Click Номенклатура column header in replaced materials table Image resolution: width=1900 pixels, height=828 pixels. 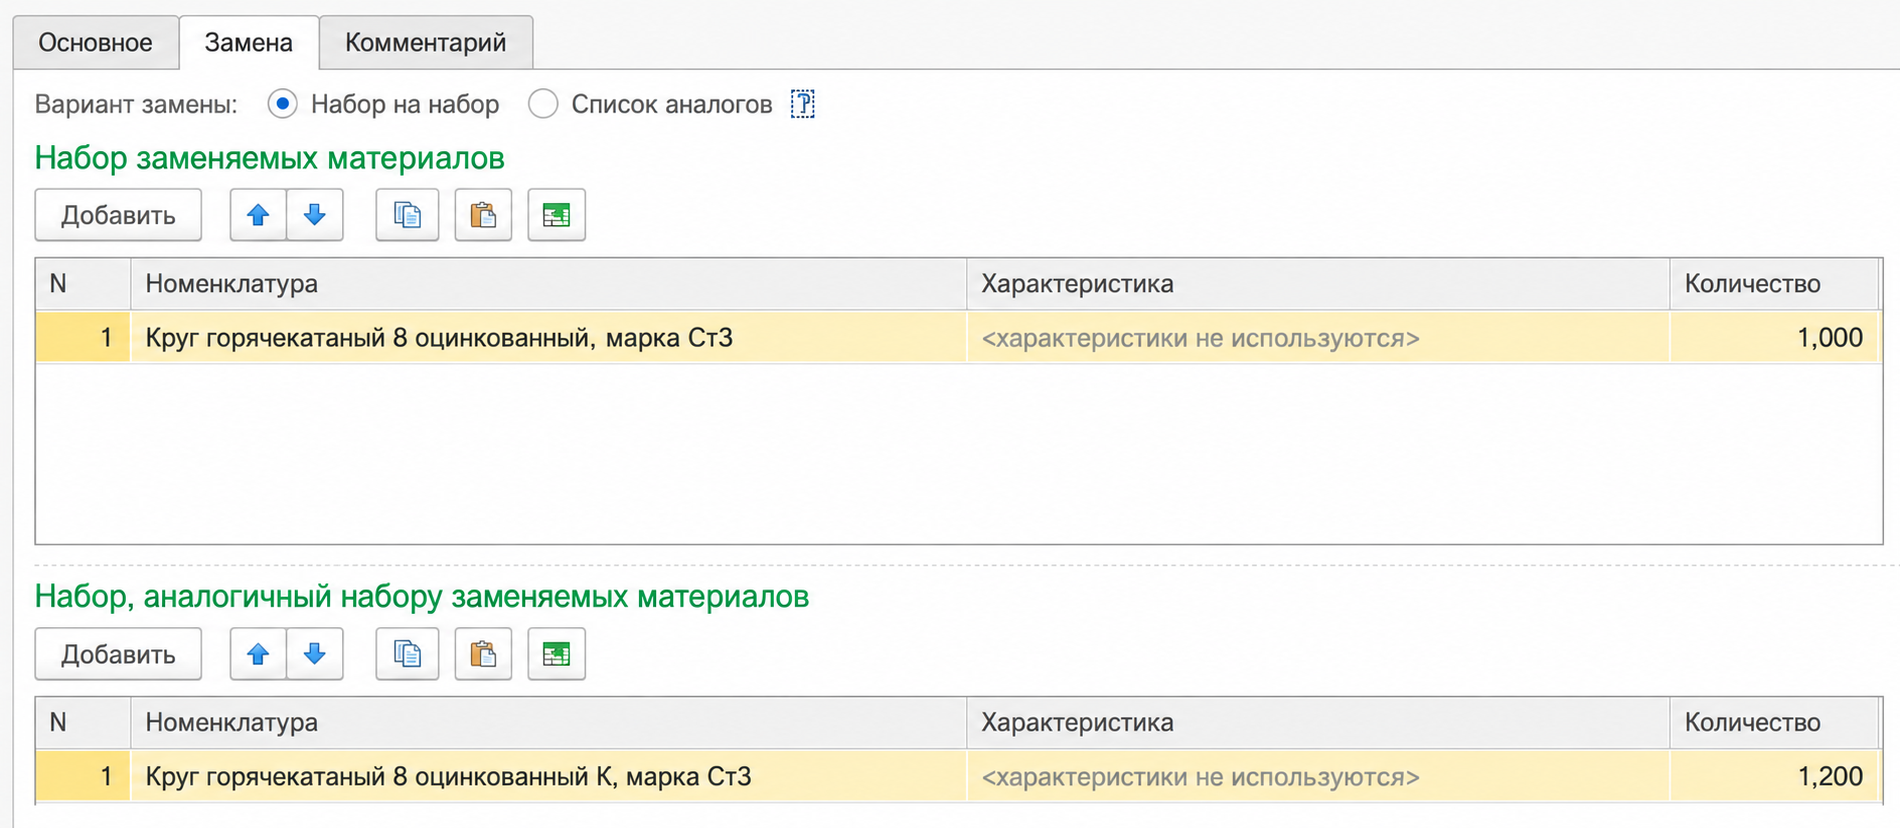pyautogui.click(x=548, y=284)
